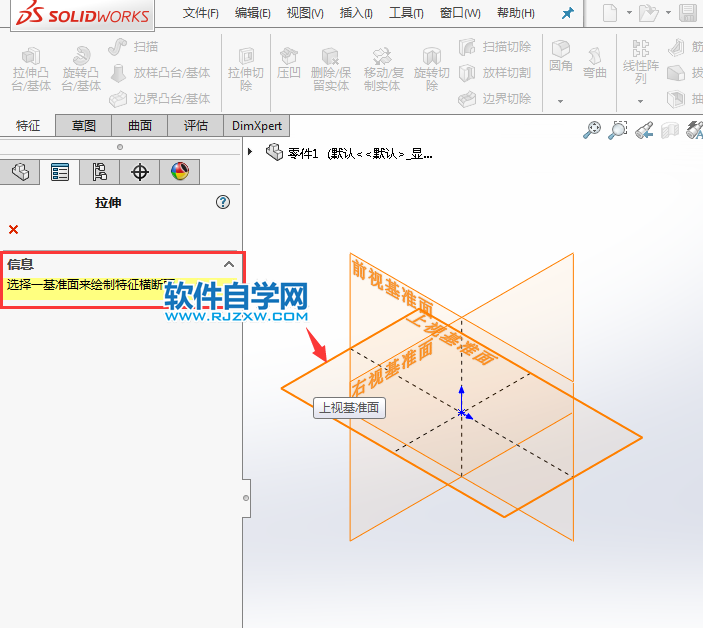Open the 视图(V) menu

click(305, 13)
